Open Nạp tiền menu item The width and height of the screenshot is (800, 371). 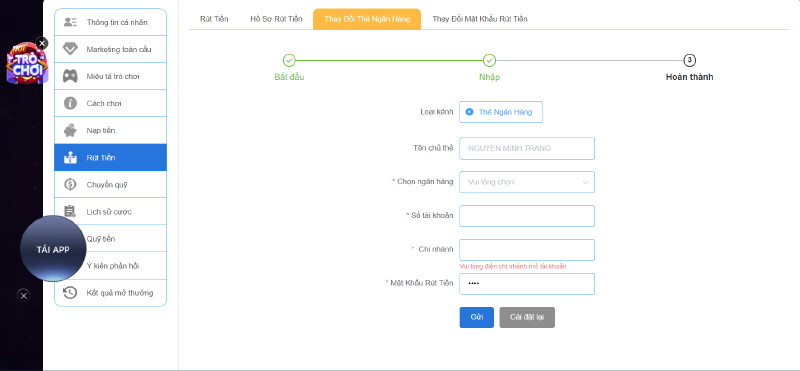pos(111,130)
